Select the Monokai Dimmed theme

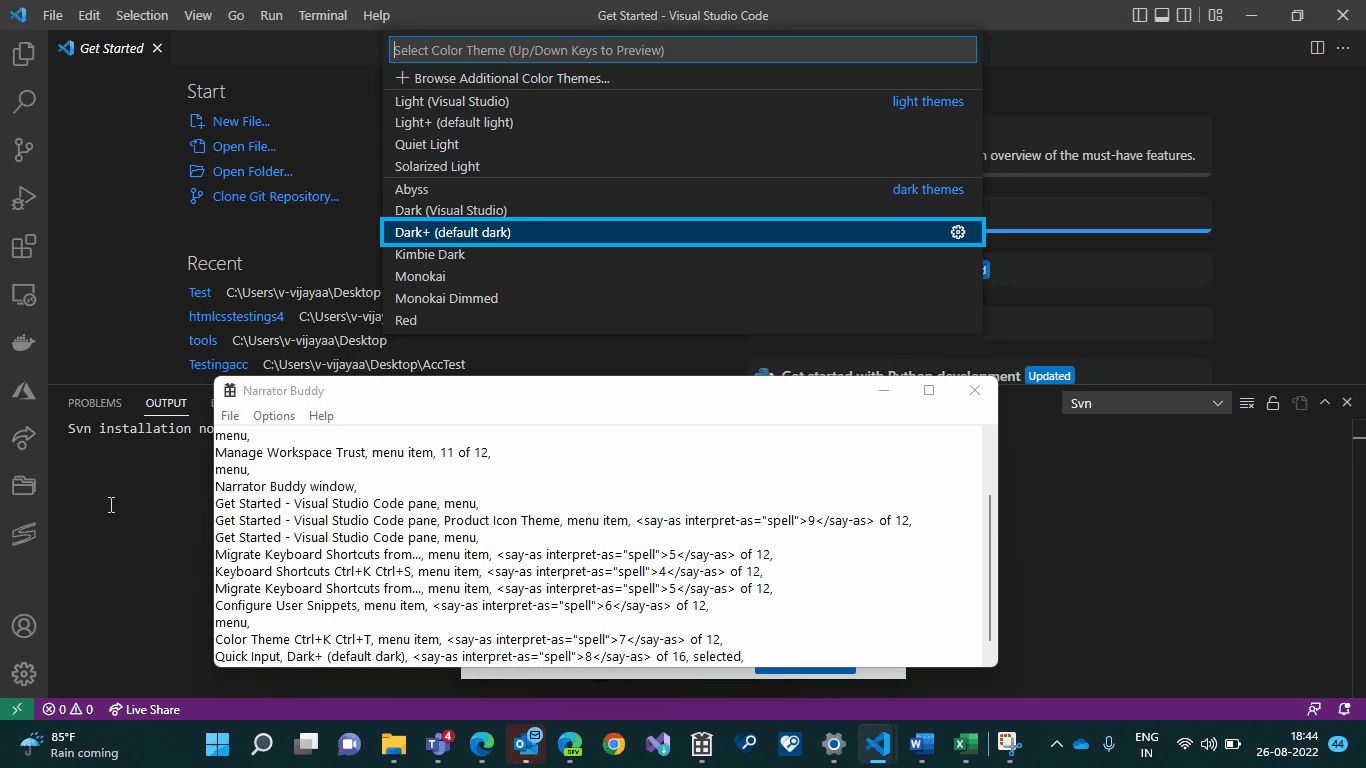click(683, 298)
